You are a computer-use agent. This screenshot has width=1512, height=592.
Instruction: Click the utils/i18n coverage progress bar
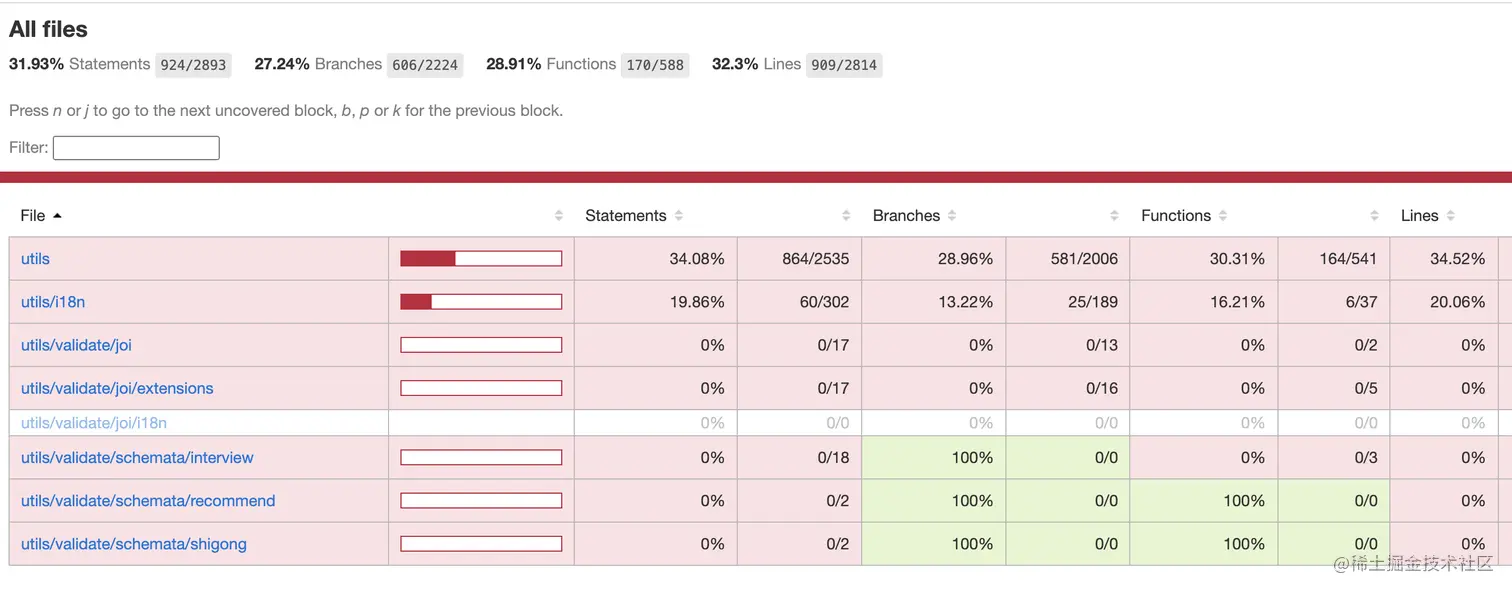coord(481,302)
